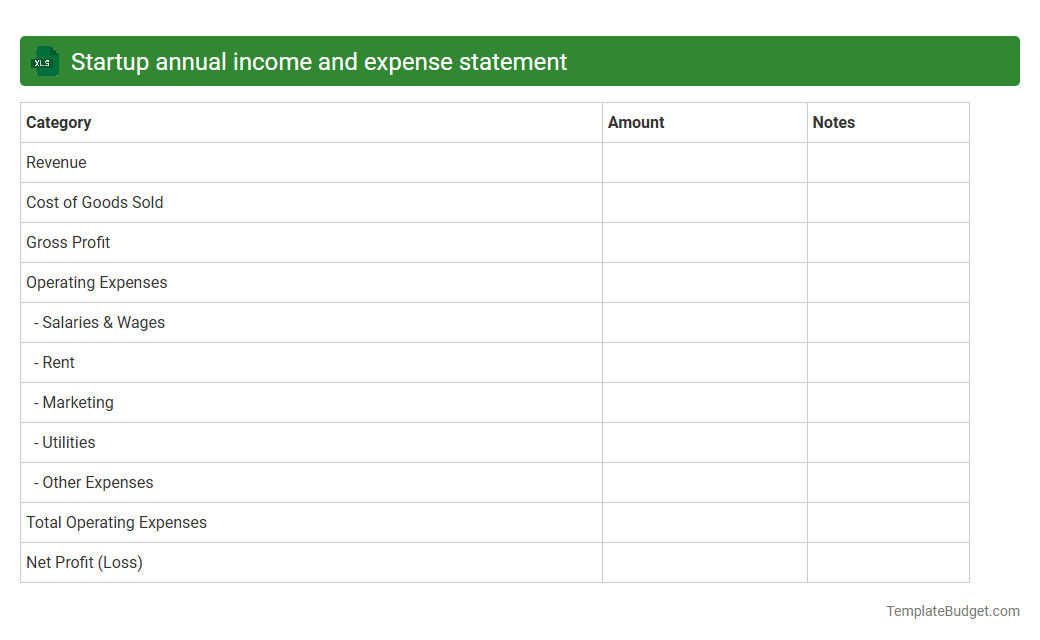1040x640 pixels.
Task: Click the Total Operating Expenses label
Action: pos(116,522)
